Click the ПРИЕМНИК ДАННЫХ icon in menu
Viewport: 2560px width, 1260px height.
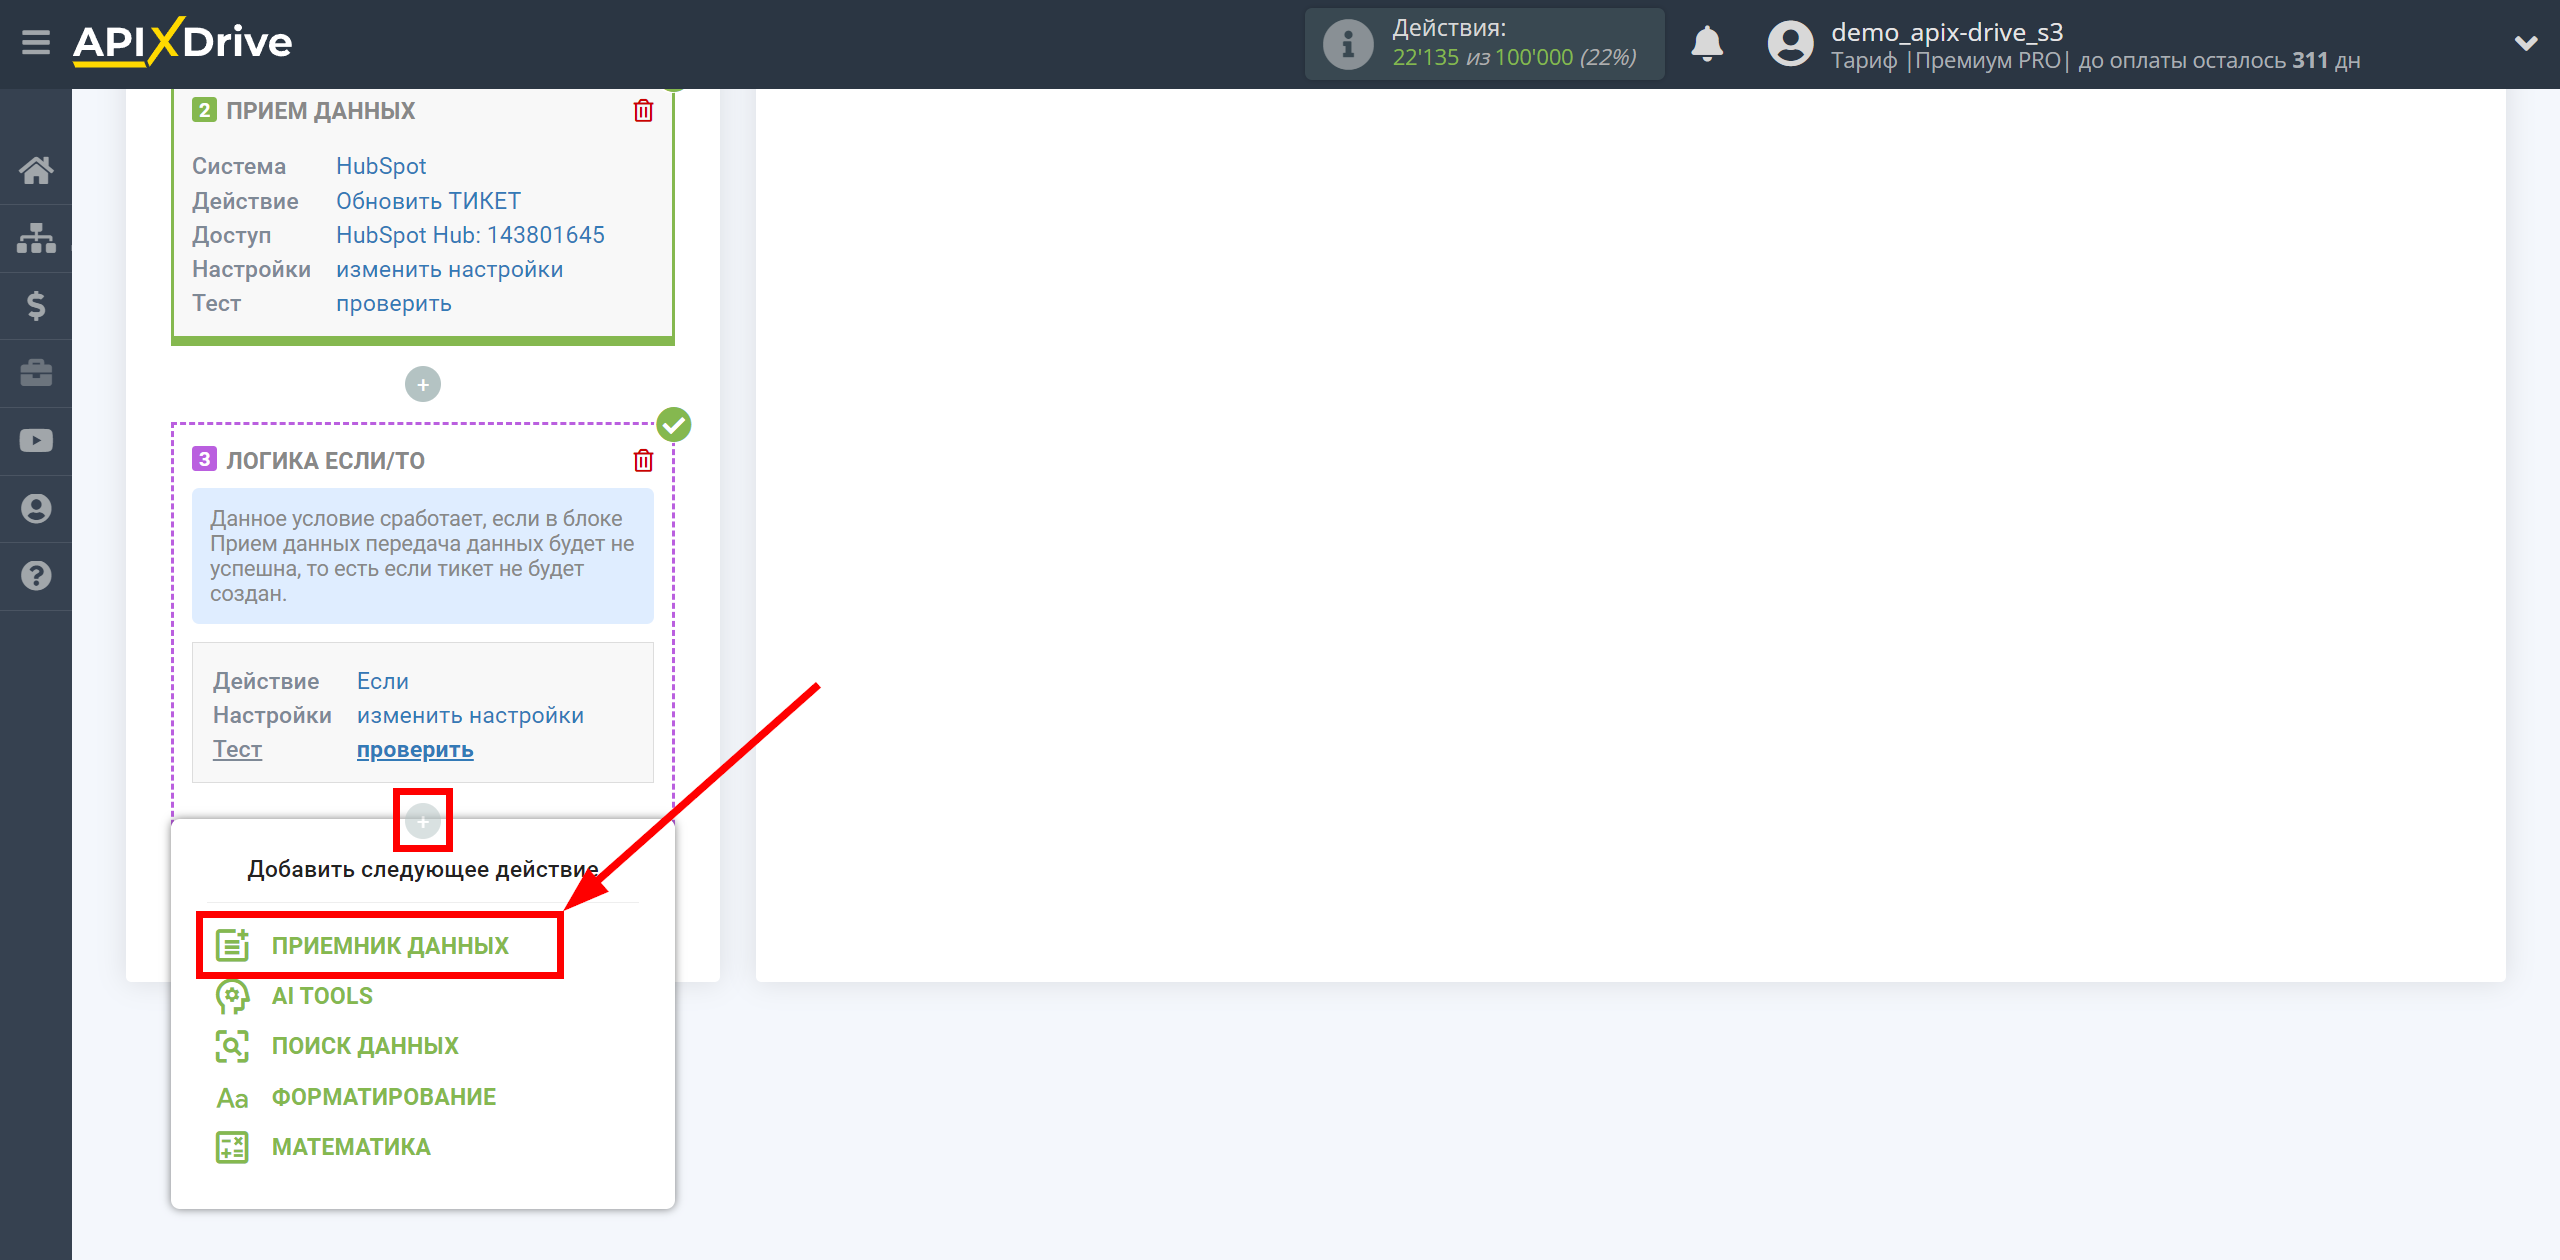pyautogui.click(x=229, y=943)
